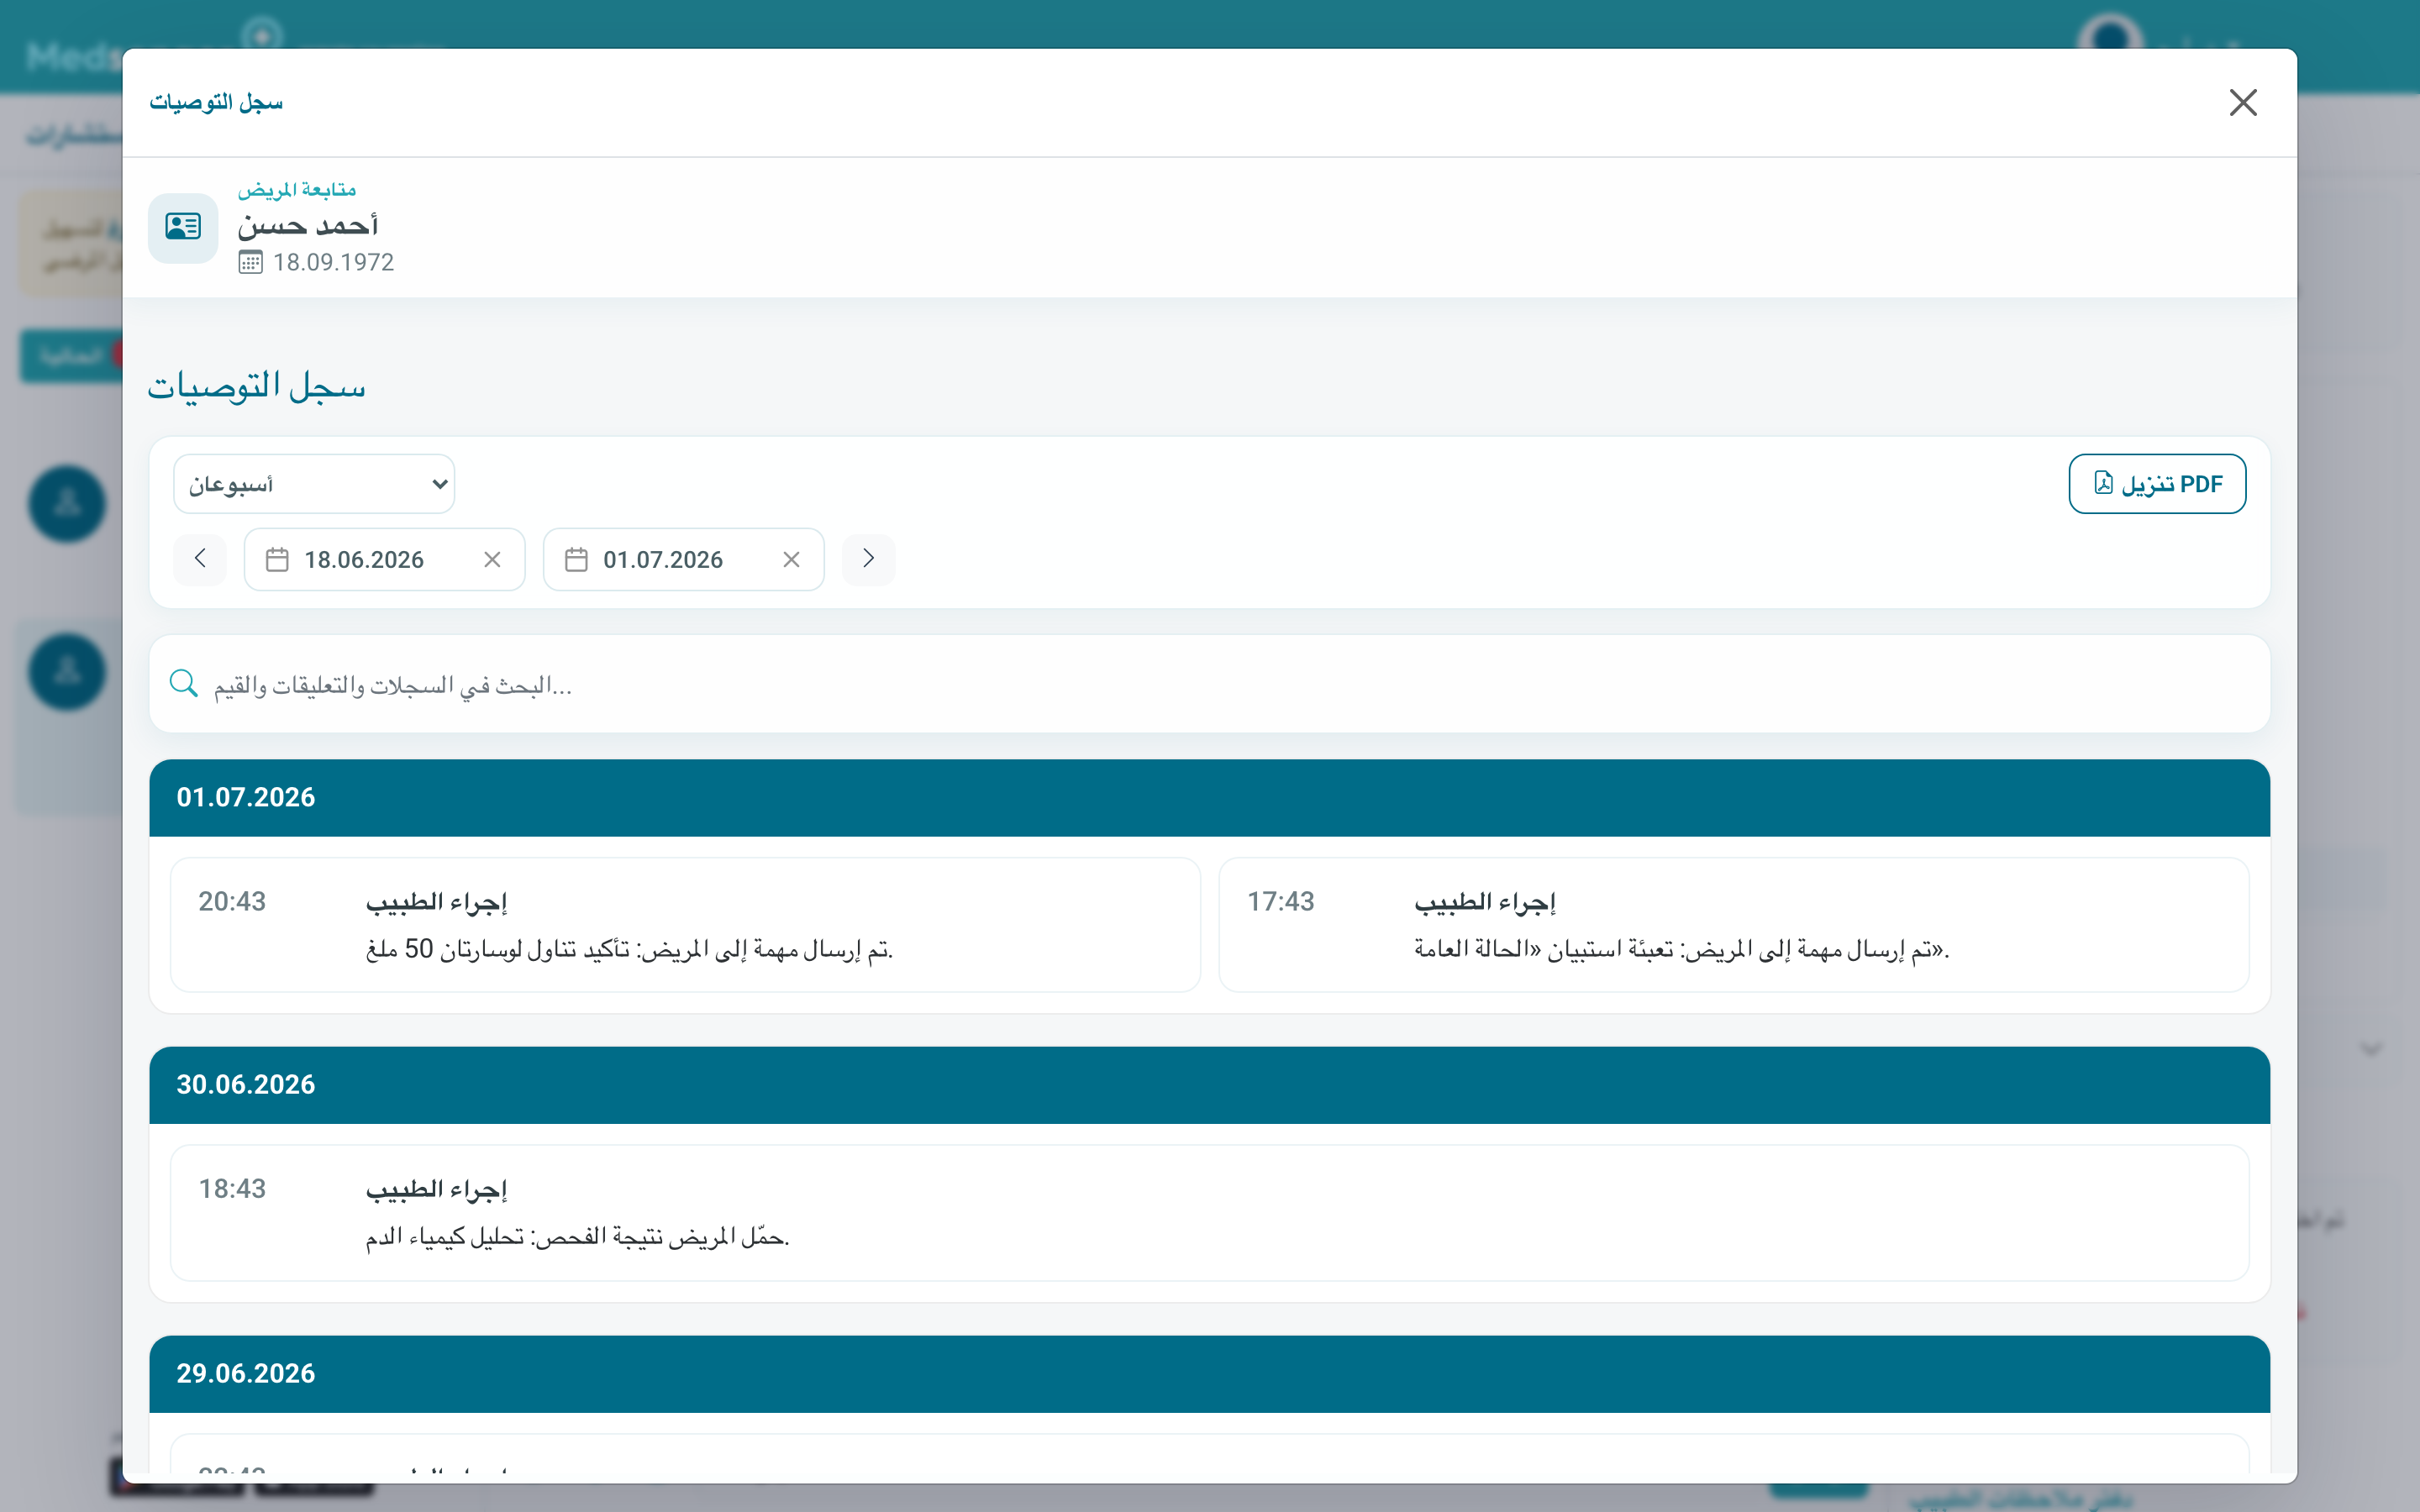The height and width of the screenshot is (1512, 2420).
Task: Click patient name أحمد حسن
Action: (x=307, y=226)
